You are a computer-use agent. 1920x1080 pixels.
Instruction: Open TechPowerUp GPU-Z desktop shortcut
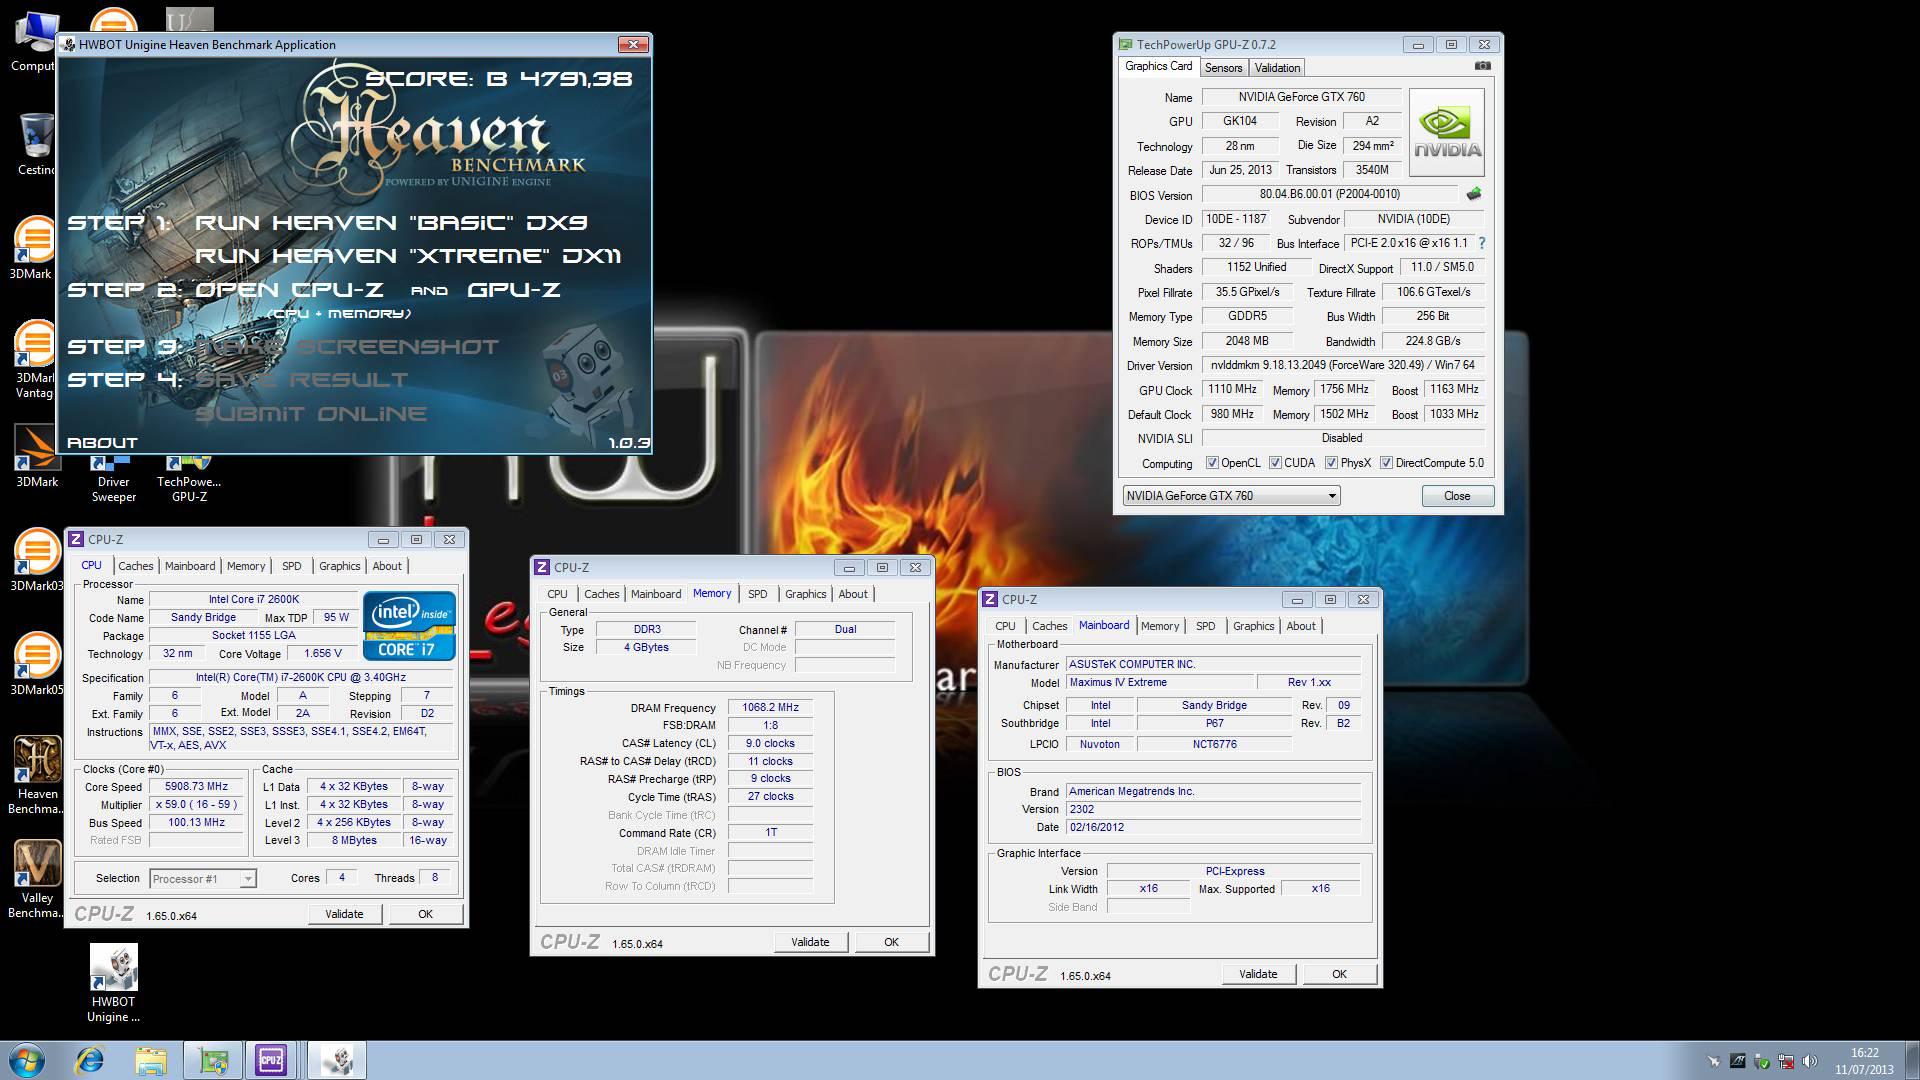click(x=189, y=480)
